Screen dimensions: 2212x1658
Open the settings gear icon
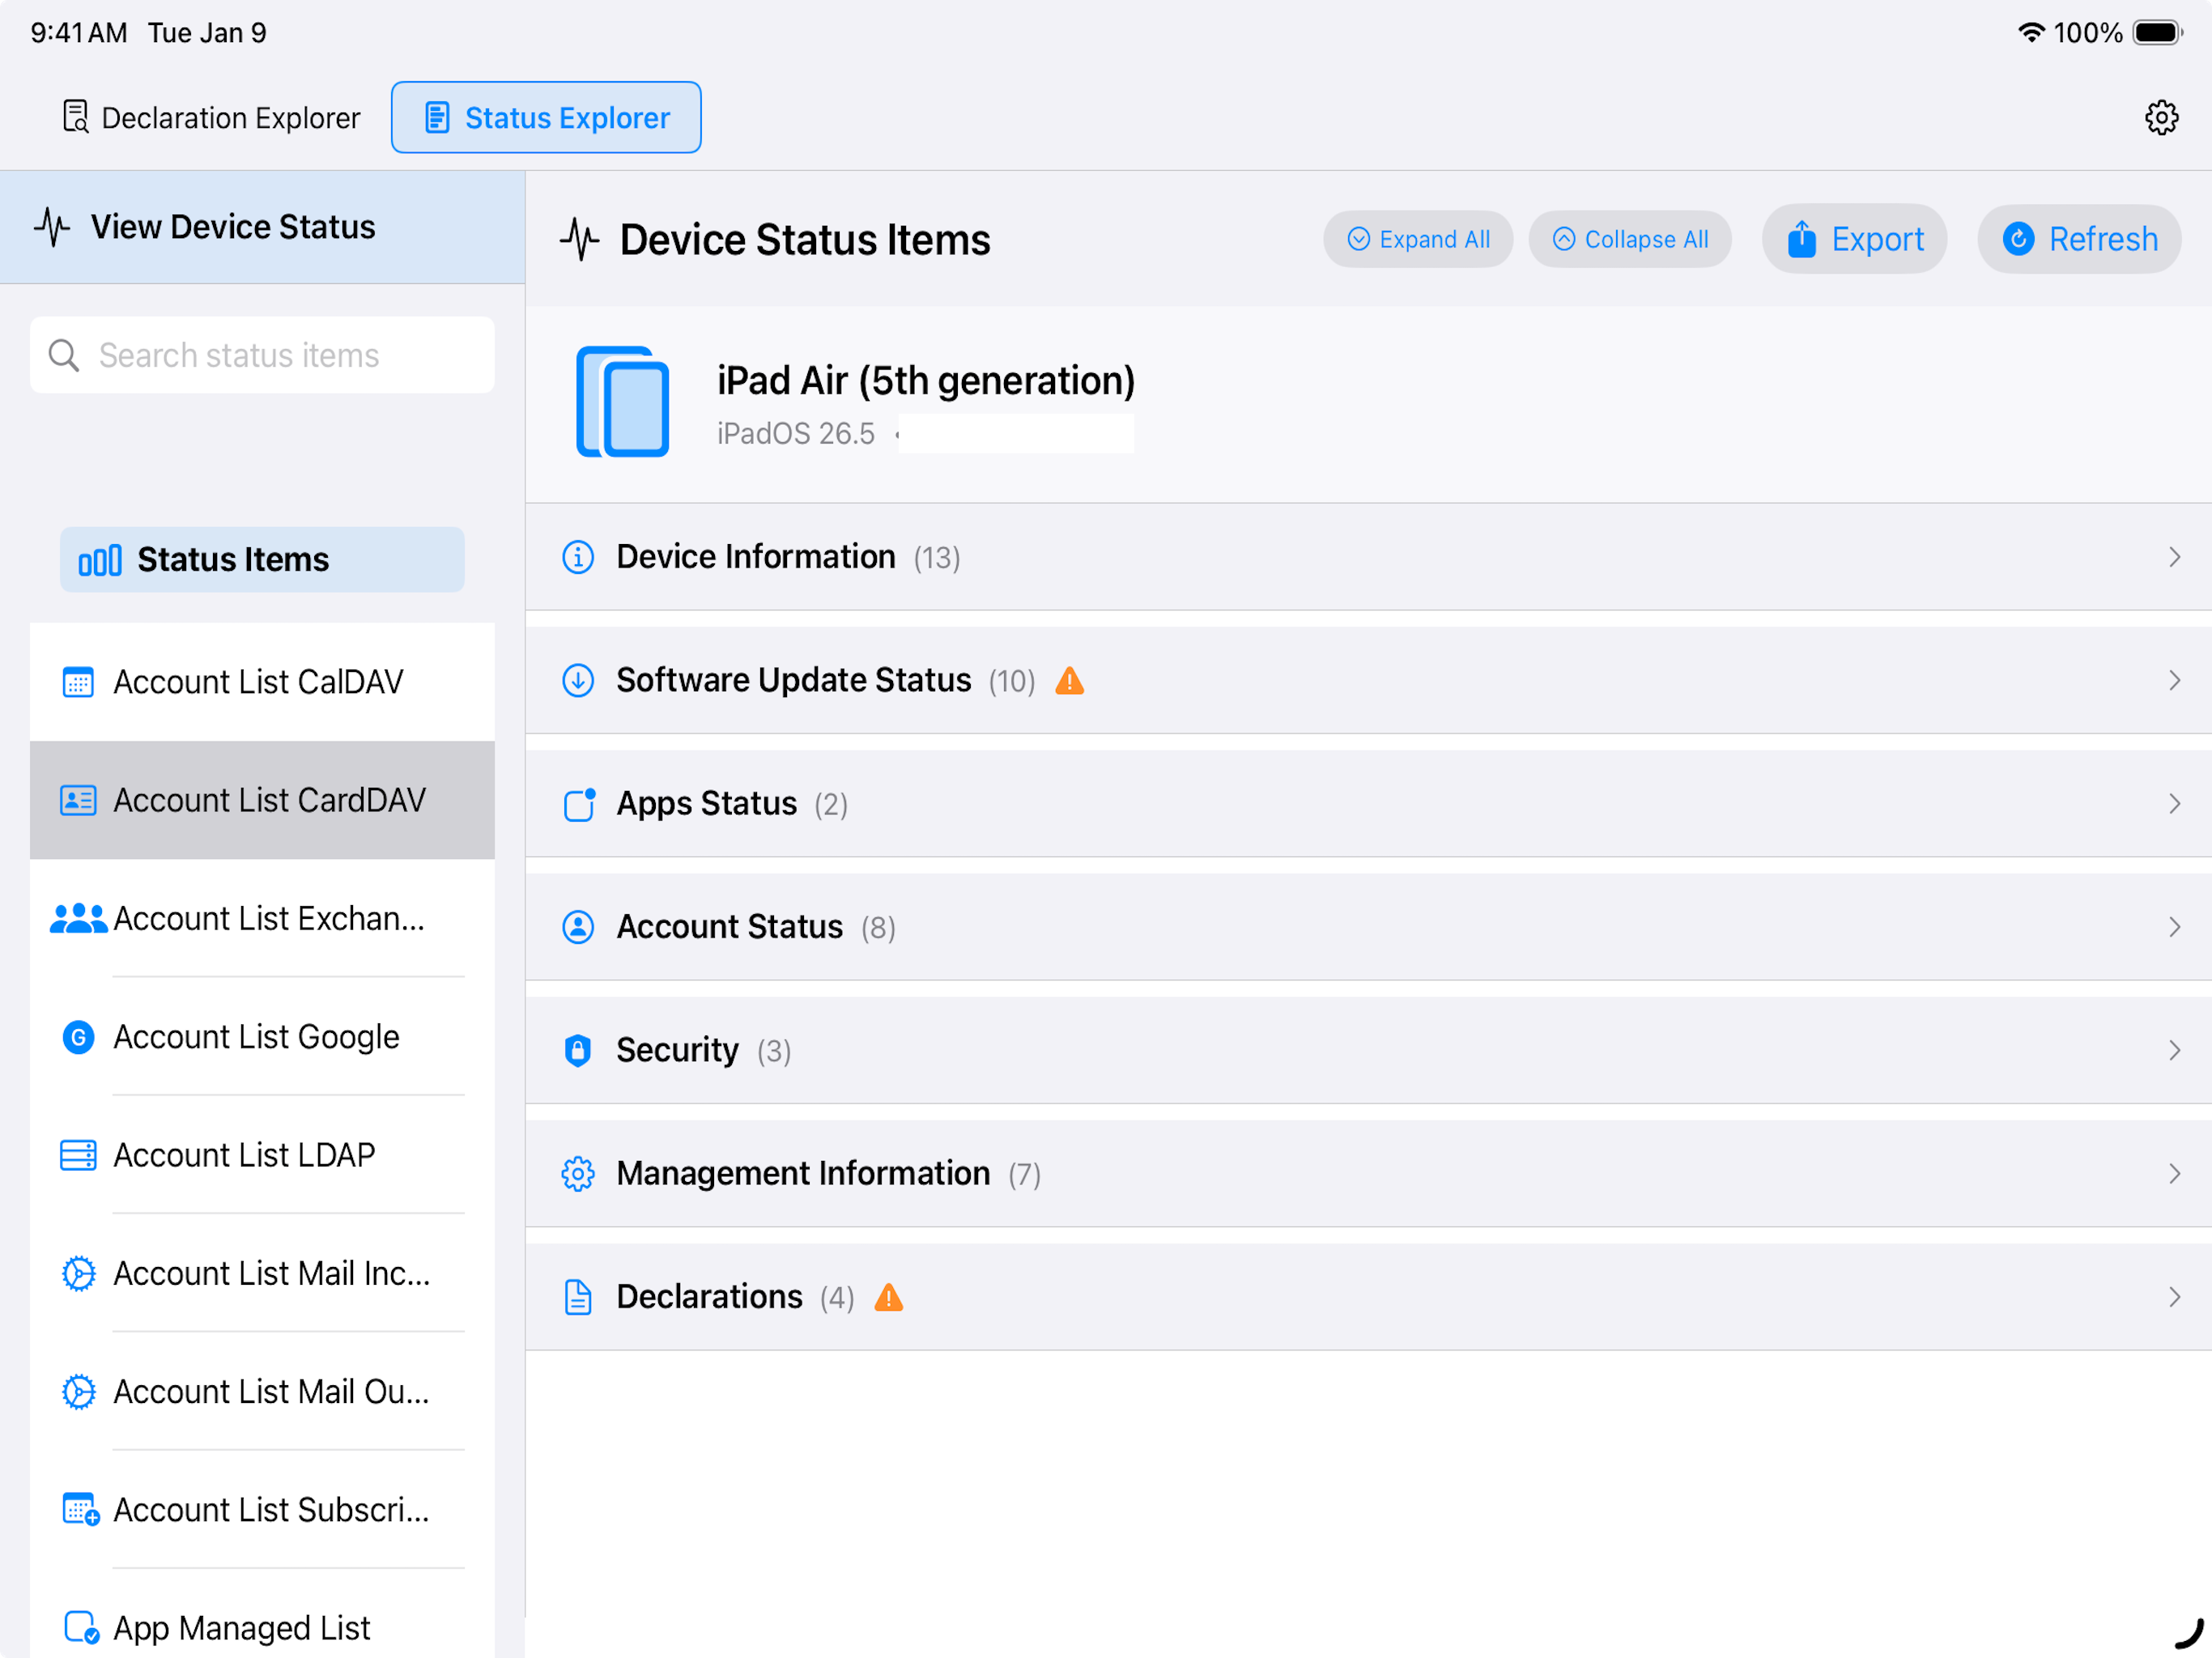click(2161, 118)
